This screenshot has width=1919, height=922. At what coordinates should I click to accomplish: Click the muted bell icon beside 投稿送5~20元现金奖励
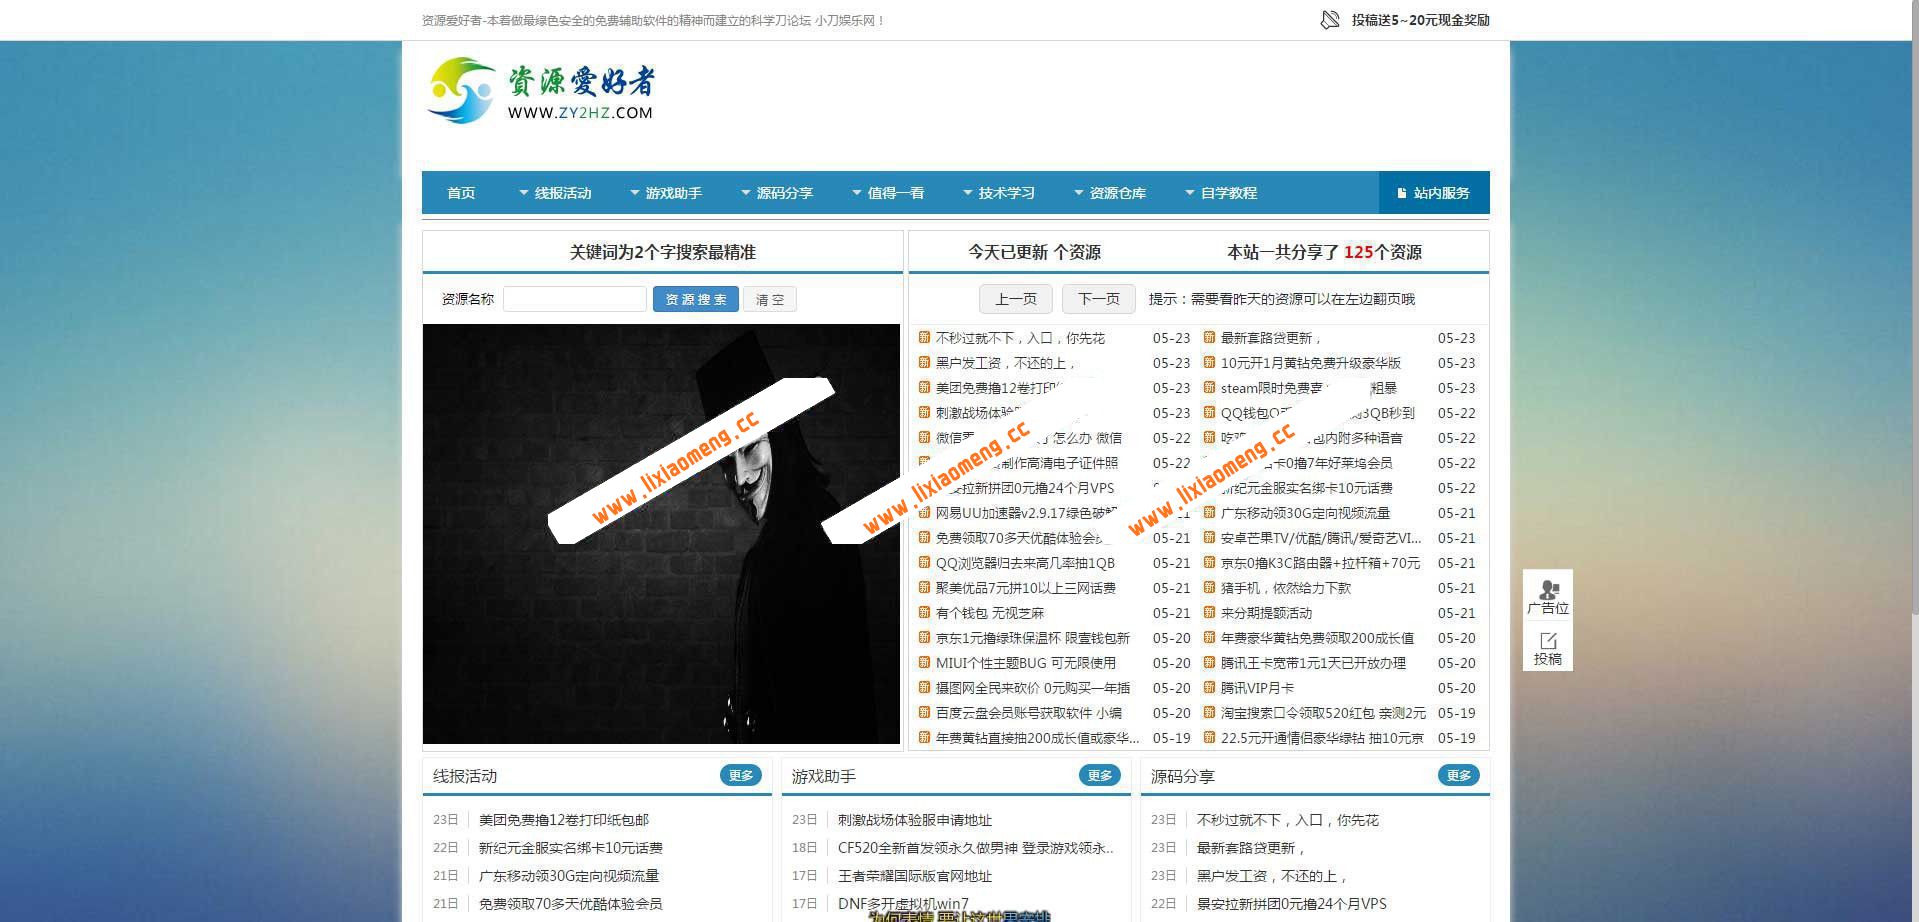pyautogui.click(x=1330, y=20)
